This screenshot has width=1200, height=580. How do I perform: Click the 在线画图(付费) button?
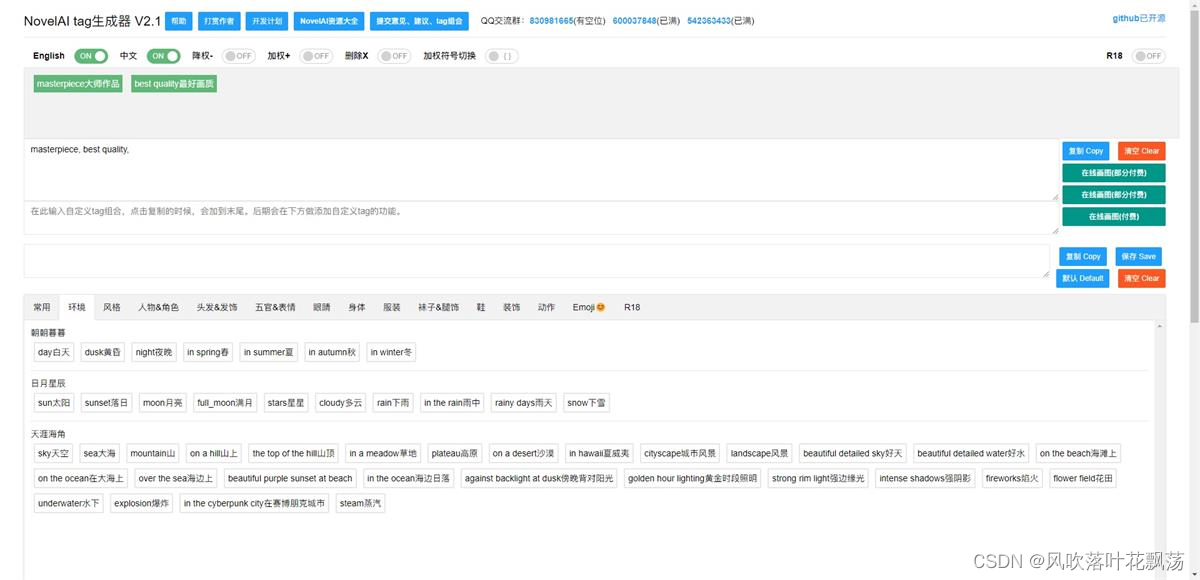point(1114,216)
